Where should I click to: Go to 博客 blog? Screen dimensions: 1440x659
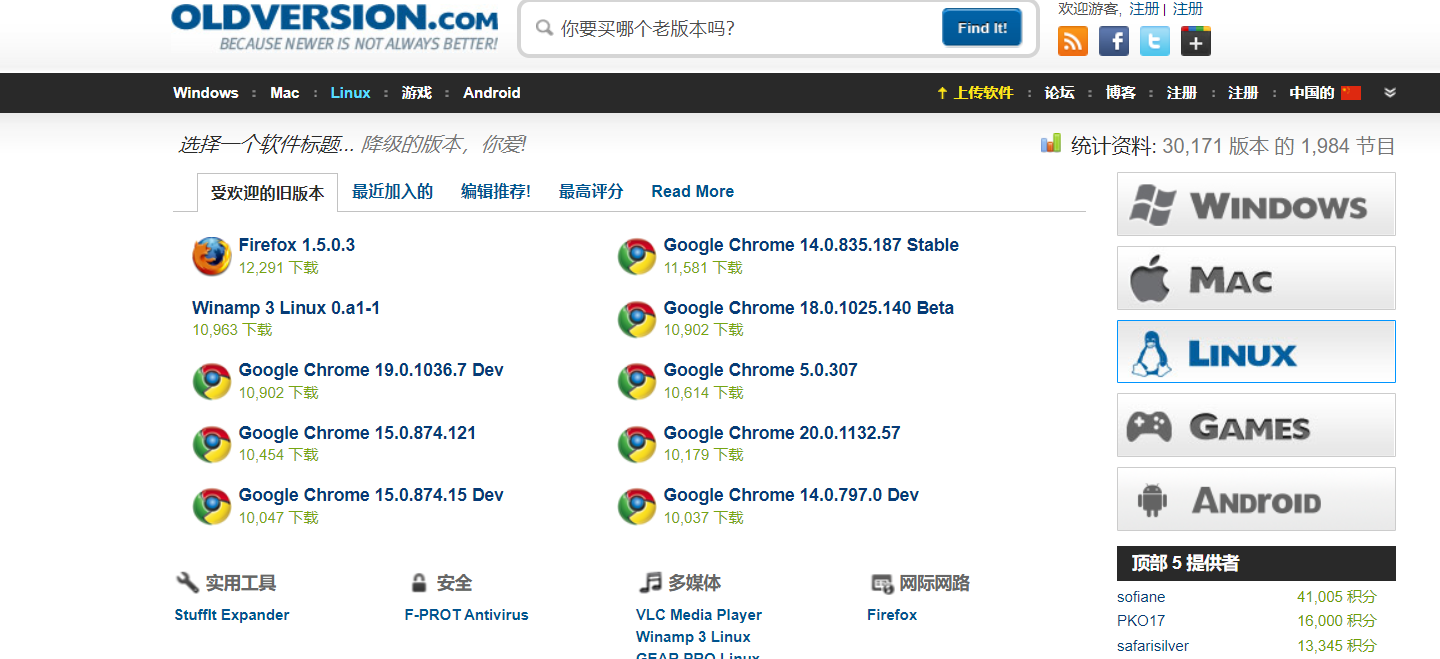(x=1121, y=93)
